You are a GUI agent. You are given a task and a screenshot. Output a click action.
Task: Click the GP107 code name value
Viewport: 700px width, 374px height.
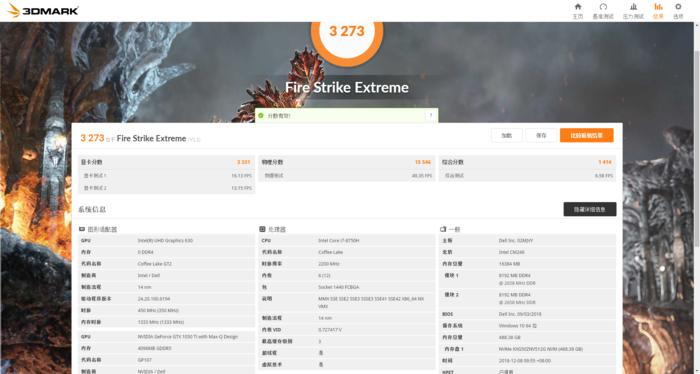[x=144, y=360]
